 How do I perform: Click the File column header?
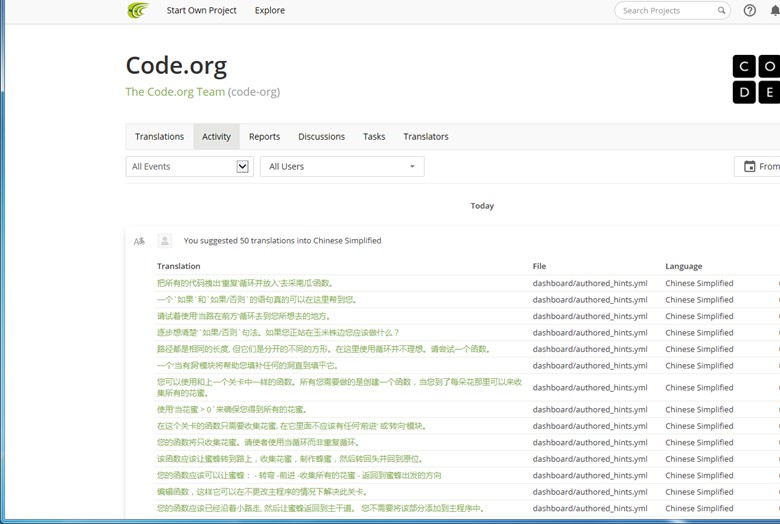[539, 266]
